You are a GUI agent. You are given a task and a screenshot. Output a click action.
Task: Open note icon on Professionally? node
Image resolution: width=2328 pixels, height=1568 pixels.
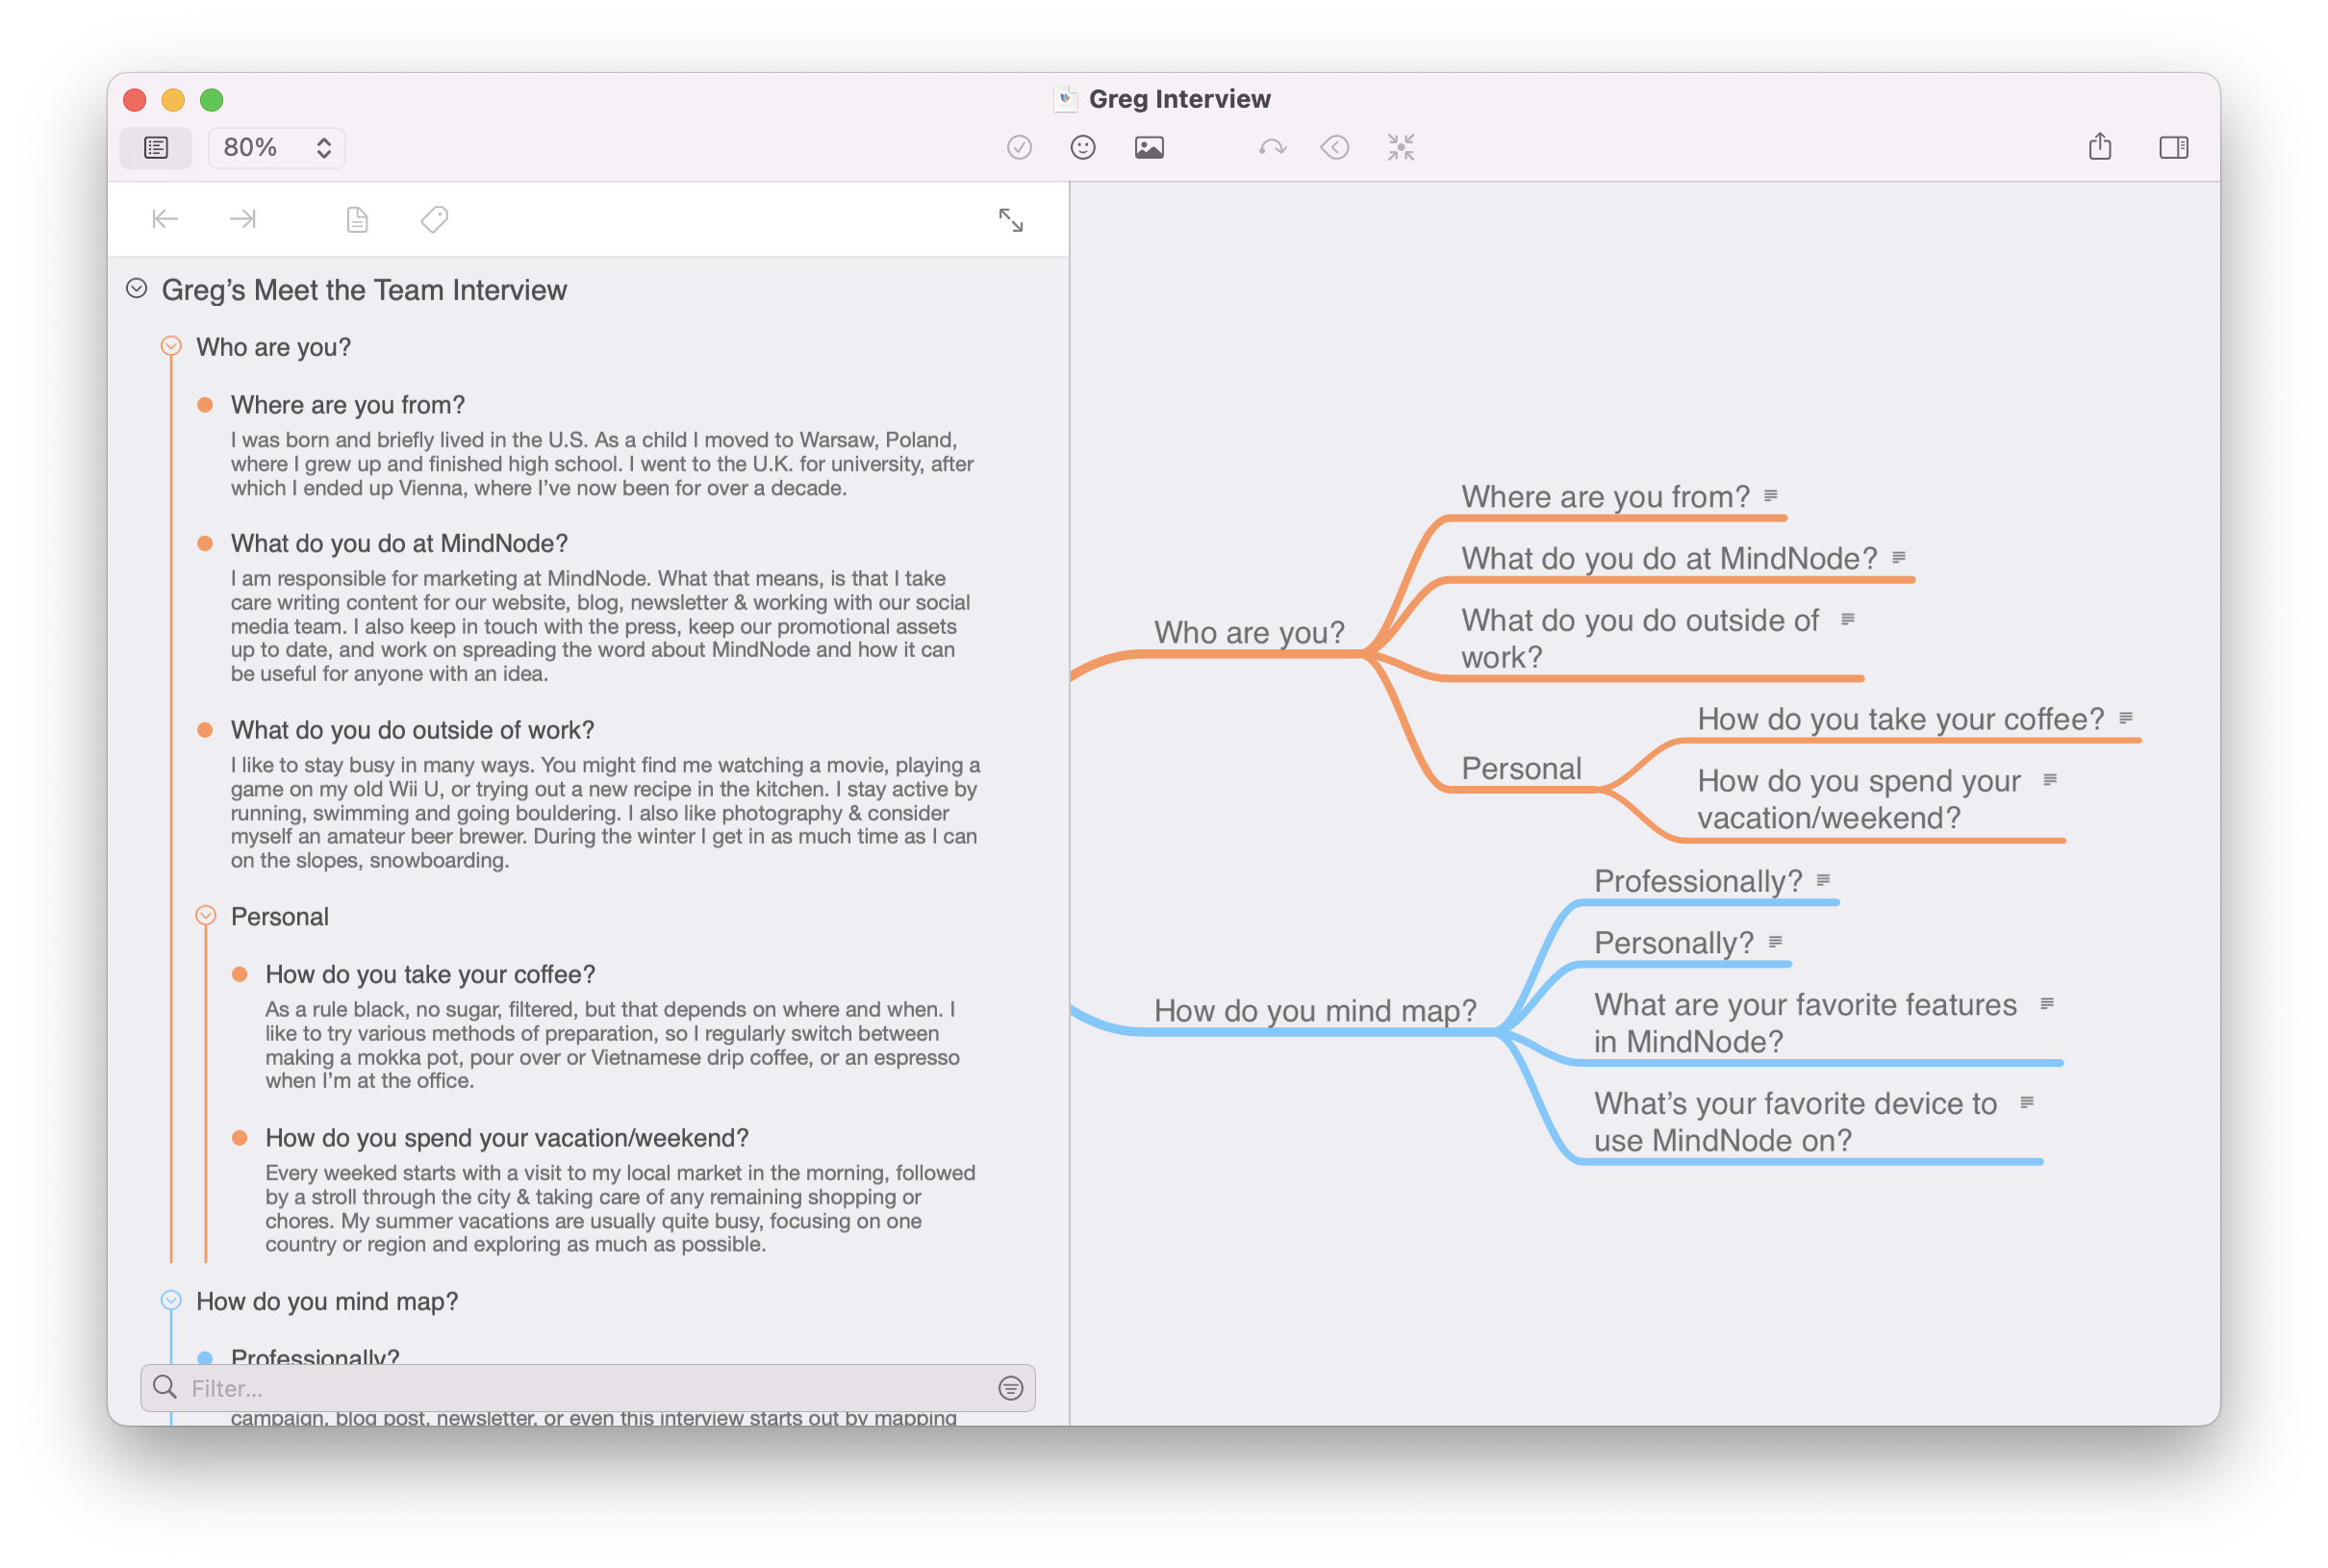pos(1823,880)
